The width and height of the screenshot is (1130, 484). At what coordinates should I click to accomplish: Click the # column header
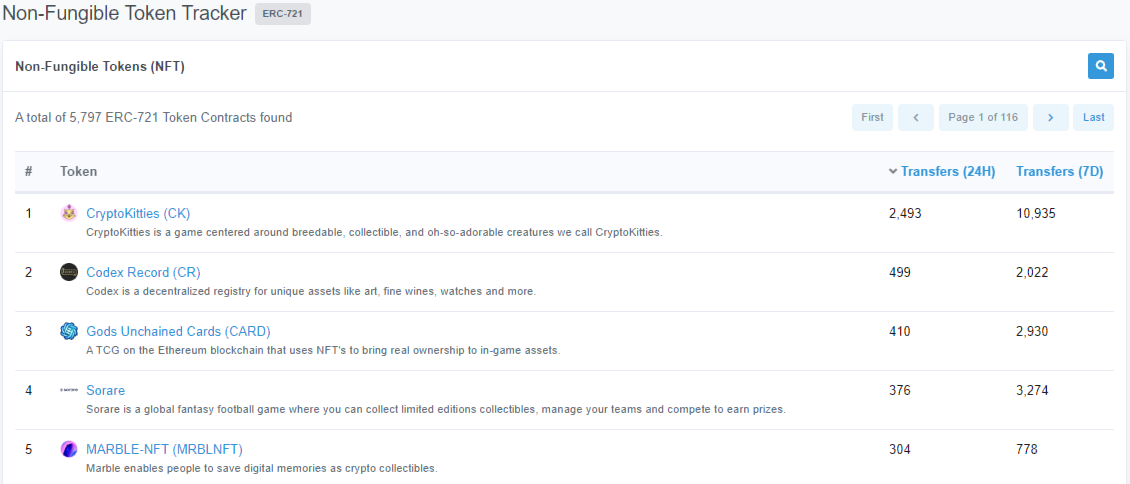click(x=29, y=171)
